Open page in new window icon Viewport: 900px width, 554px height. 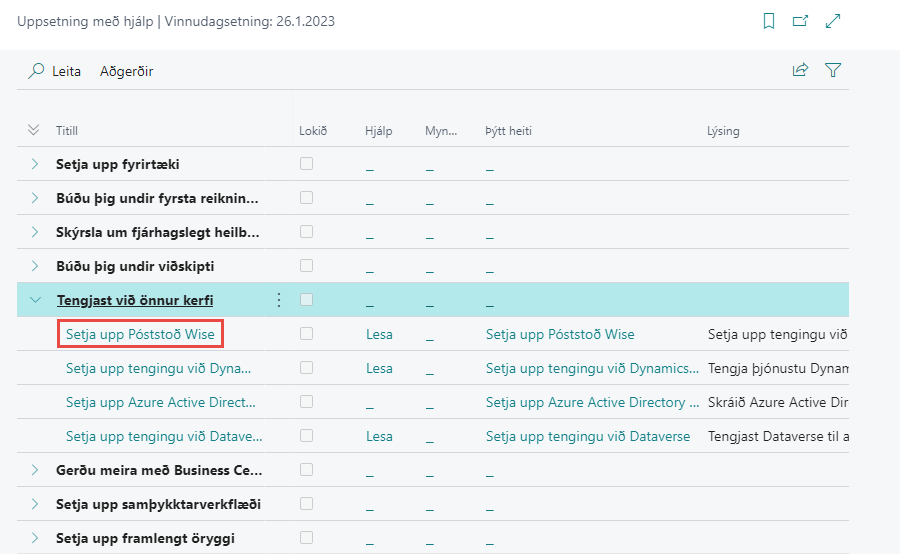coord(800,21)
